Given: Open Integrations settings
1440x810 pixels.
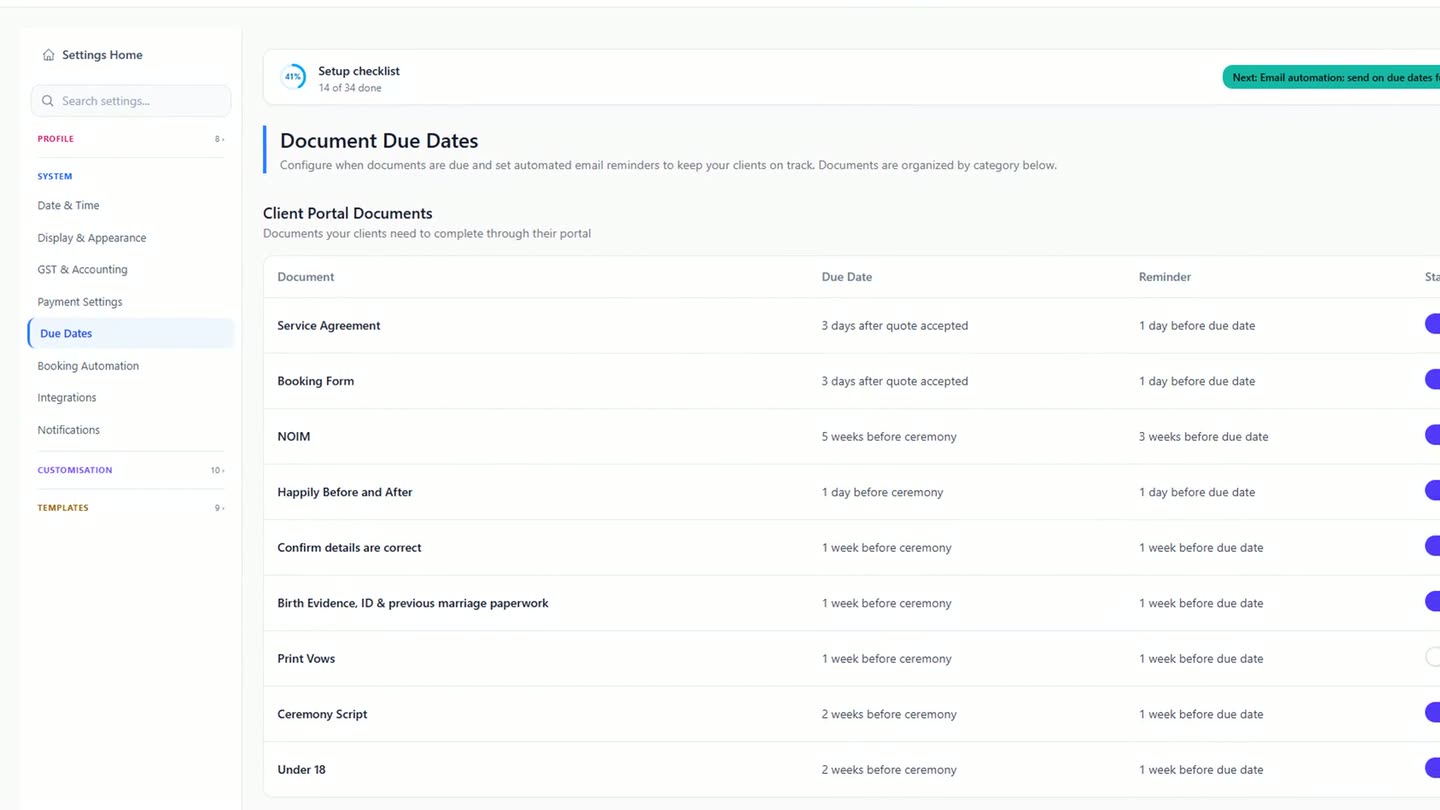Looking at the screenshot, I should (x=67, y=398).
